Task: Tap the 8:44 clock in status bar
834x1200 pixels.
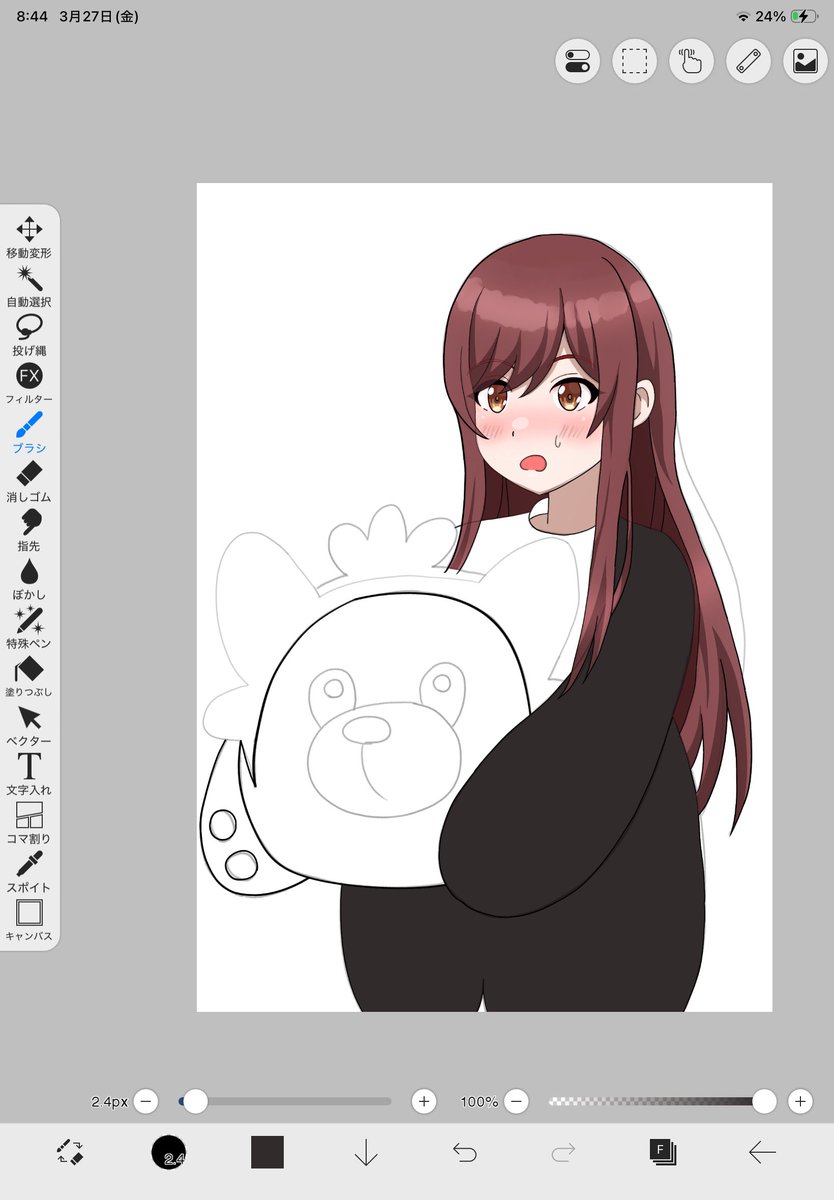Action: click(x=32, y=17)
